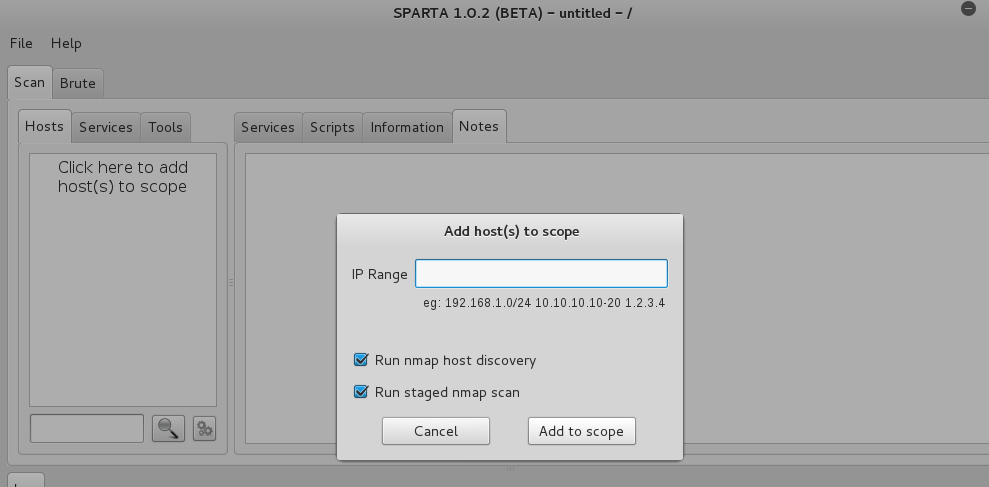Image resolution: width=989 pixels, height=487 pixels.
Task: Select the Hosts tab in left panel
Action: (44, 126)
